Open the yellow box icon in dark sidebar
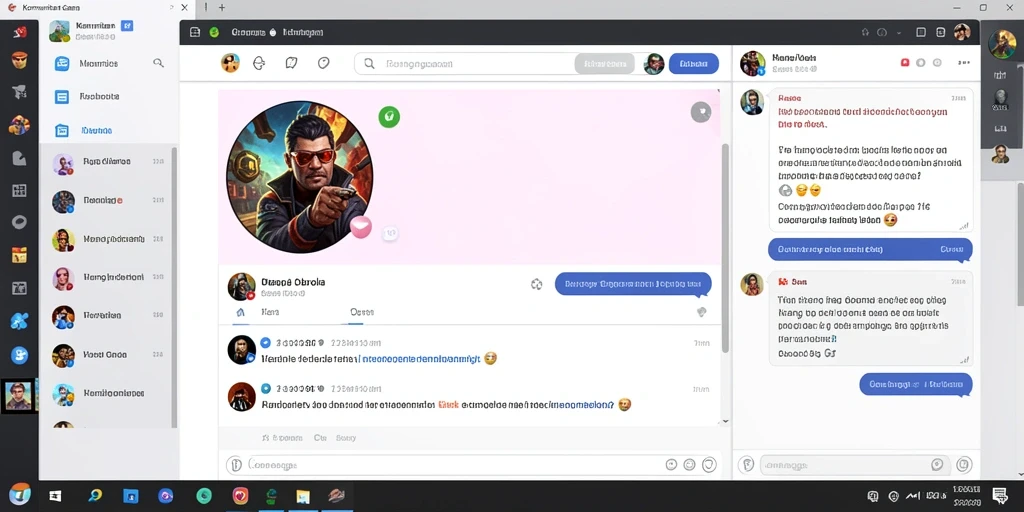 [19, 255]
